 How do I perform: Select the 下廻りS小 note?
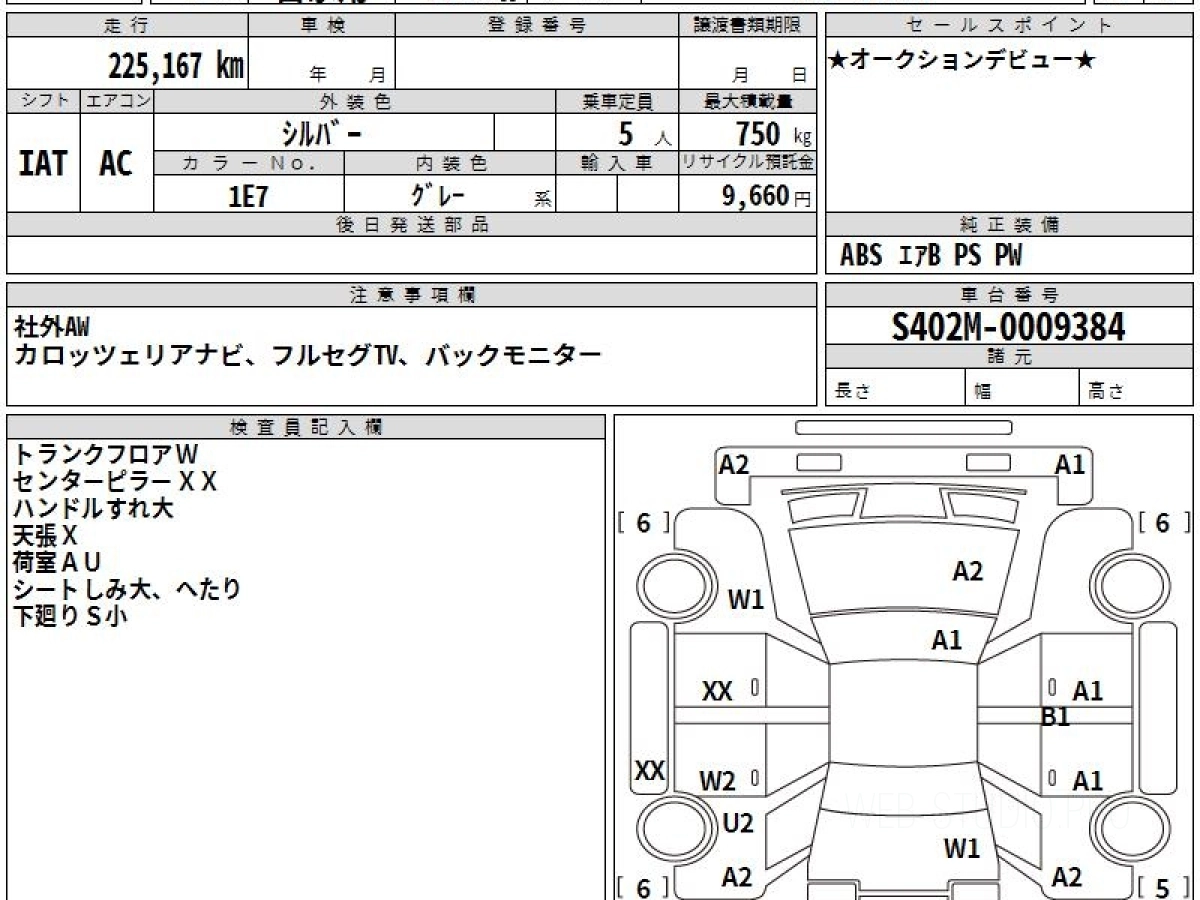click(70, 616)
